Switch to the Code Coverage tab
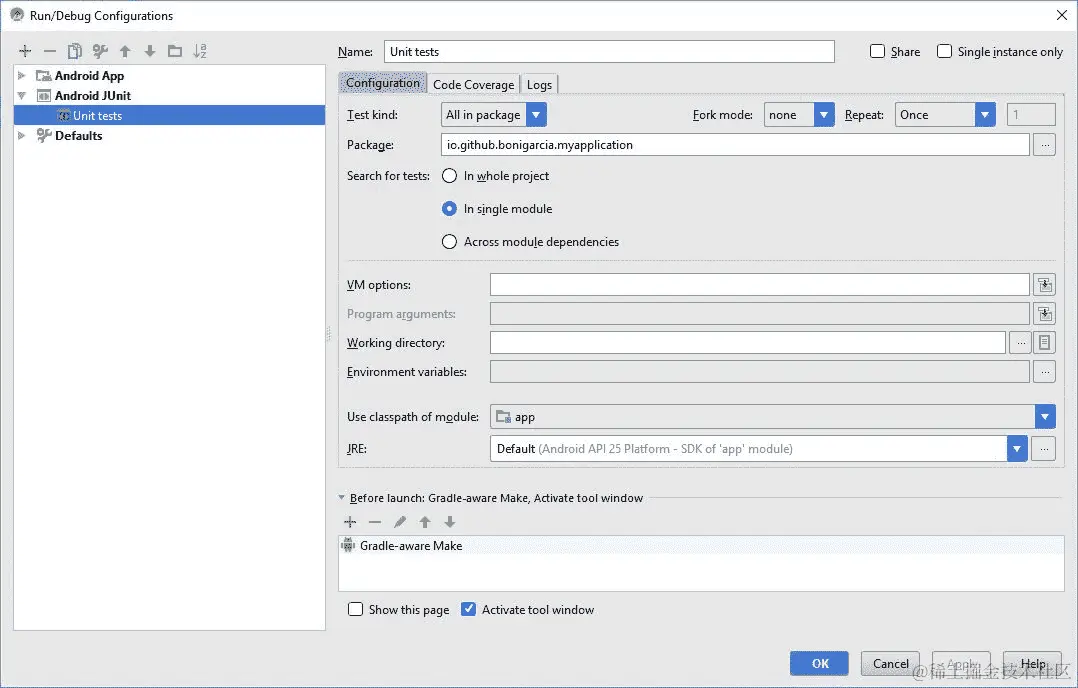1078x688 pixels. point(474,85)
